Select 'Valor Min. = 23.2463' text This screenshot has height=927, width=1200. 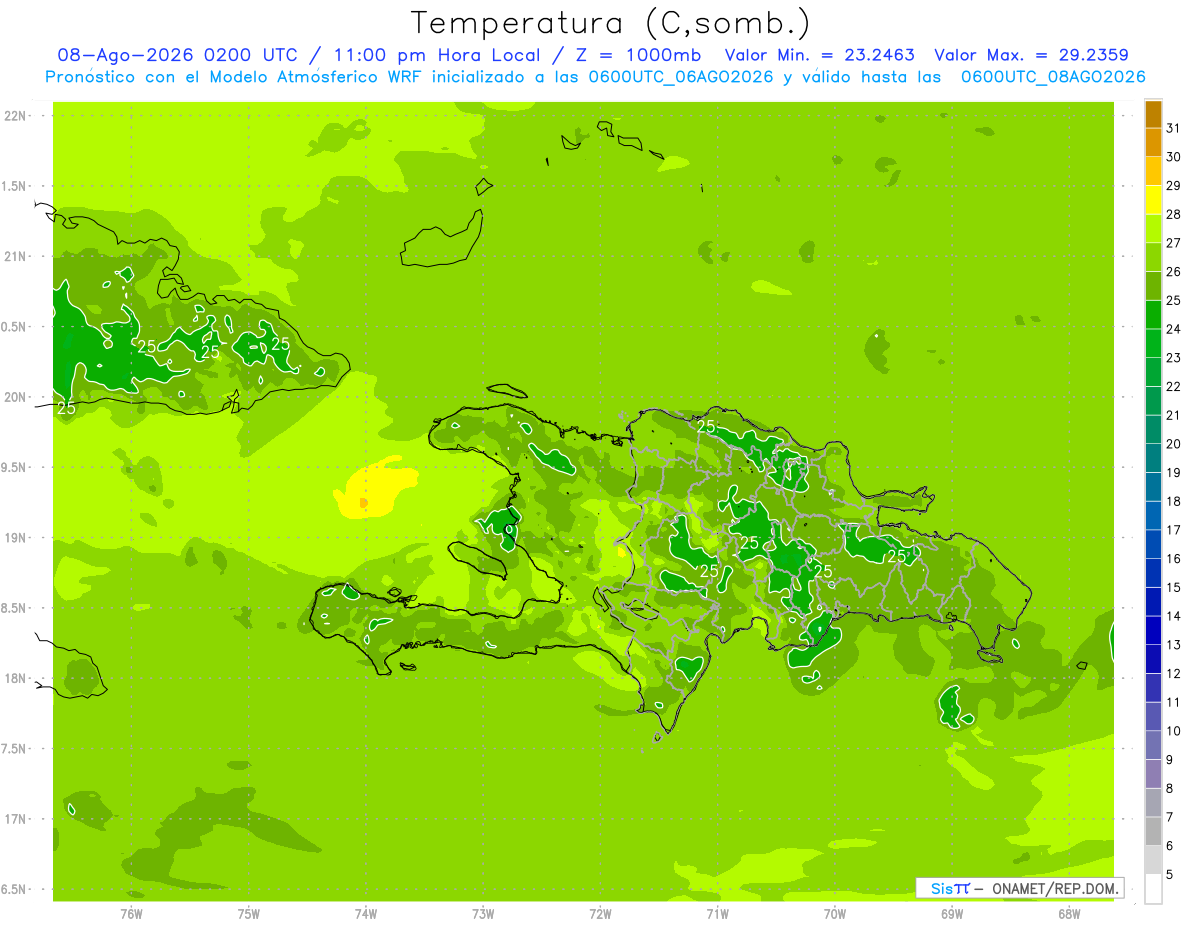point(819,55)
